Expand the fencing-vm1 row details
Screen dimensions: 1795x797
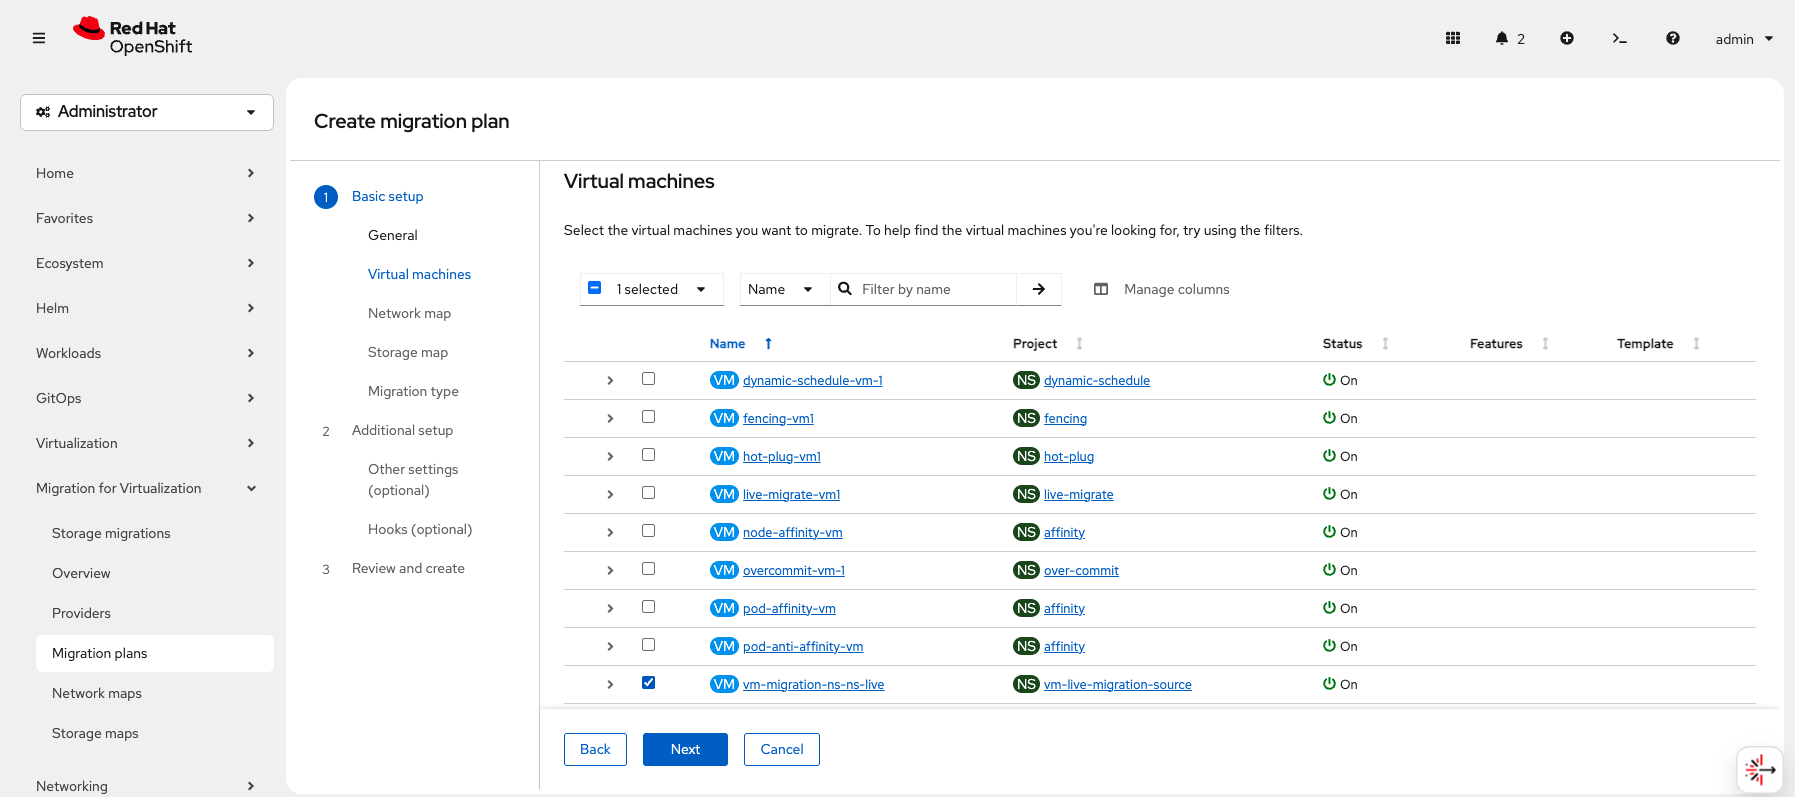[x=610, y=419]
